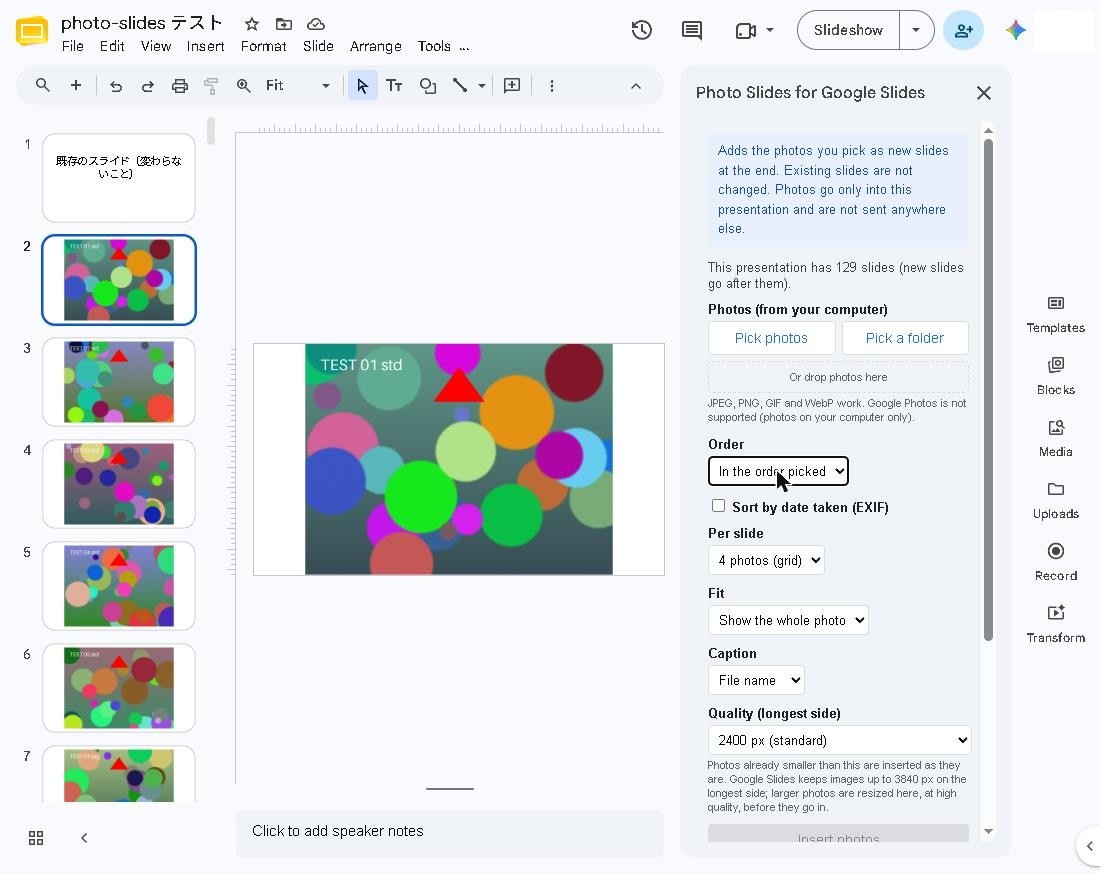
Task: Open the Caption dropdown
Action: (756, 680)
